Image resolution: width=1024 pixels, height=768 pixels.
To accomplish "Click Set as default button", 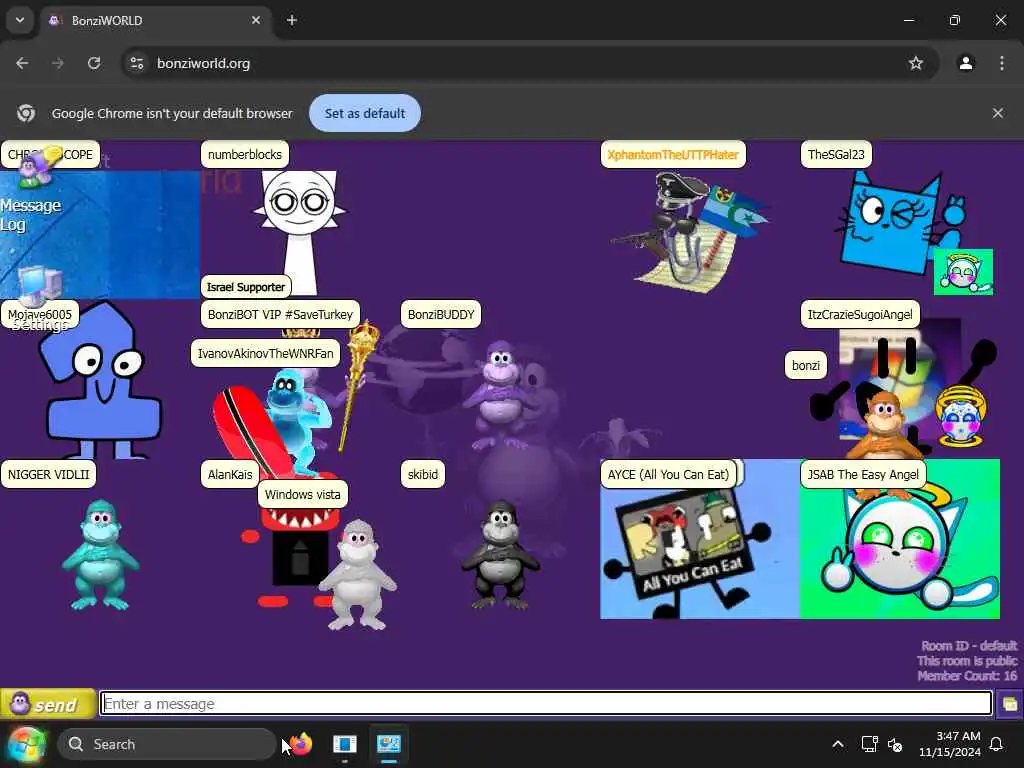I will [364, 113].
